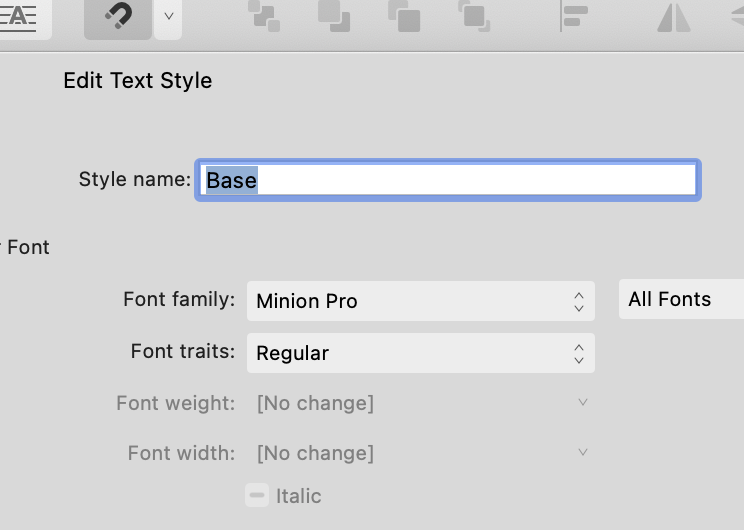
Task: Open snapping options chevron beside magnet
Action: [x=168, y=18]
